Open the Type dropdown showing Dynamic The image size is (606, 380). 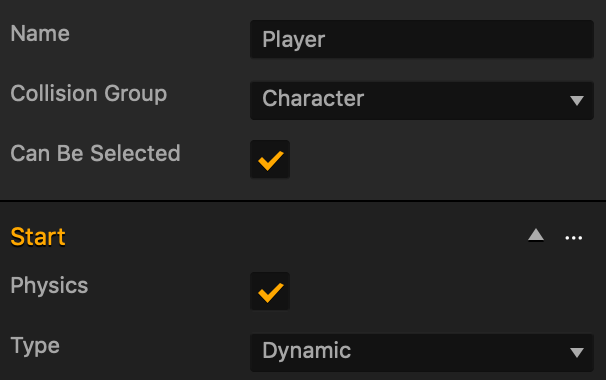pyautogui.click(x=422, y=353)
